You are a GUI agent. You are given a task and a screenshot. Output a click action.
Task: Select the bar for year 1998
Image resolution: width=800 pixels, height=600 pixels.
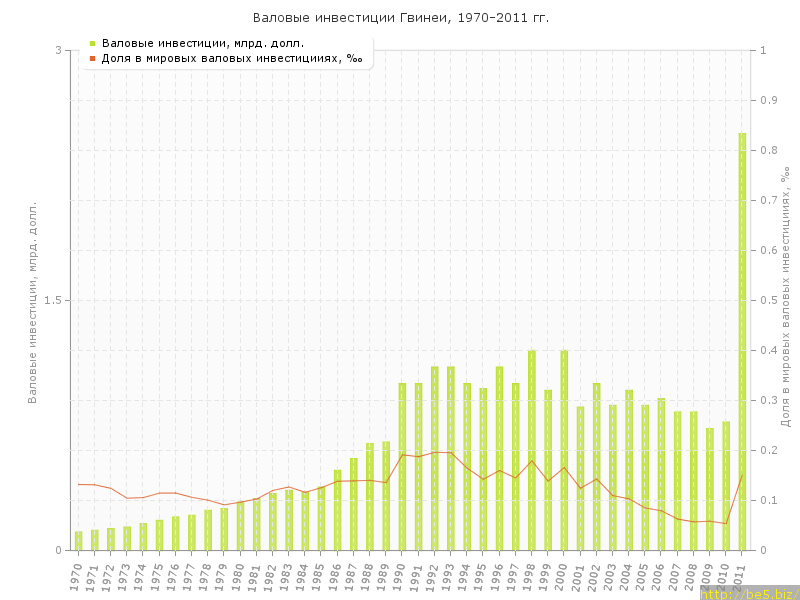pyautogui.click(x=532, y=450)
